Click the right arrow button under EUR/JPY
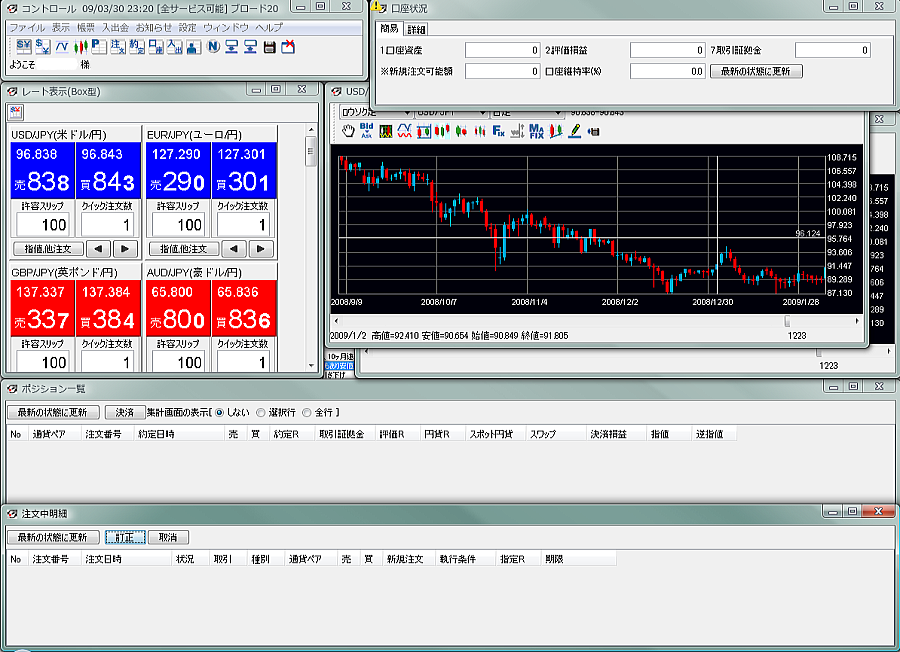This screenshot has height=652, width=900. [261, 249]
